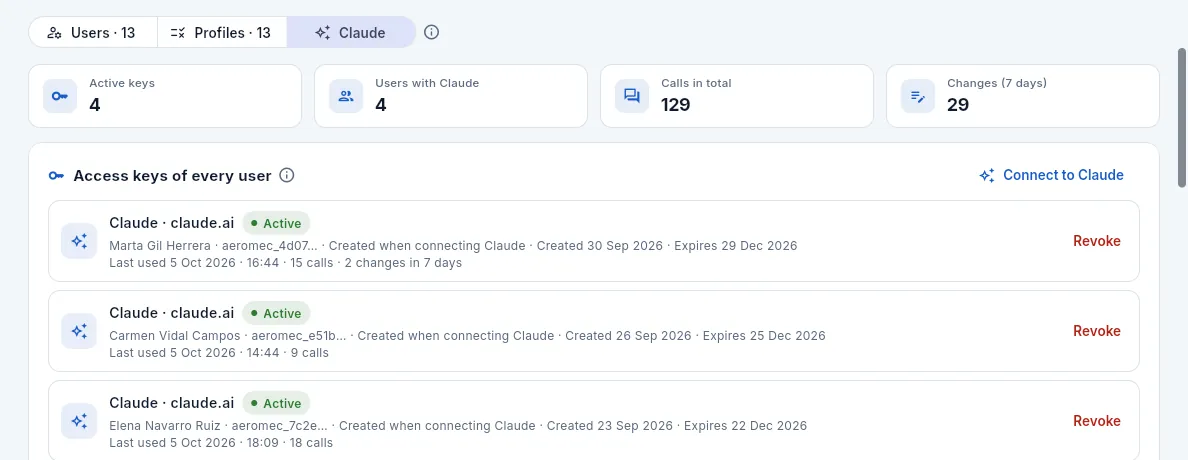Viewport: 1188px width, 460px height.
Task: Click the Active keys count of 4
Action: tap(95, 105)
